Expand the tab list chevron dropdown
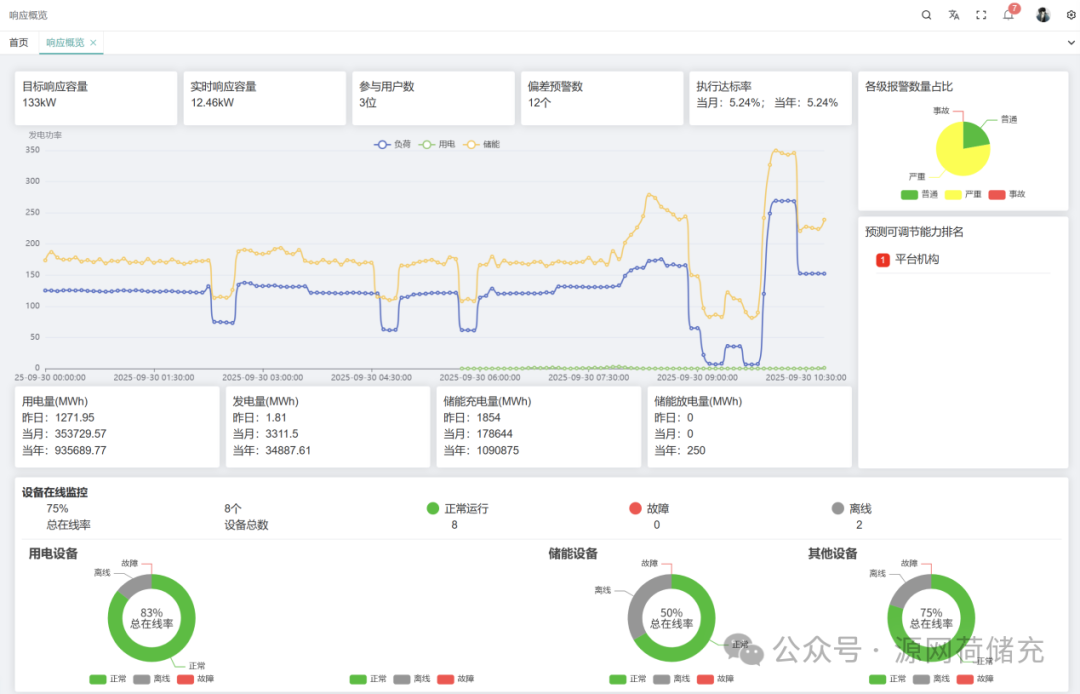The width and height of the screenshot is (1080, 694). tap(1071, 43)
